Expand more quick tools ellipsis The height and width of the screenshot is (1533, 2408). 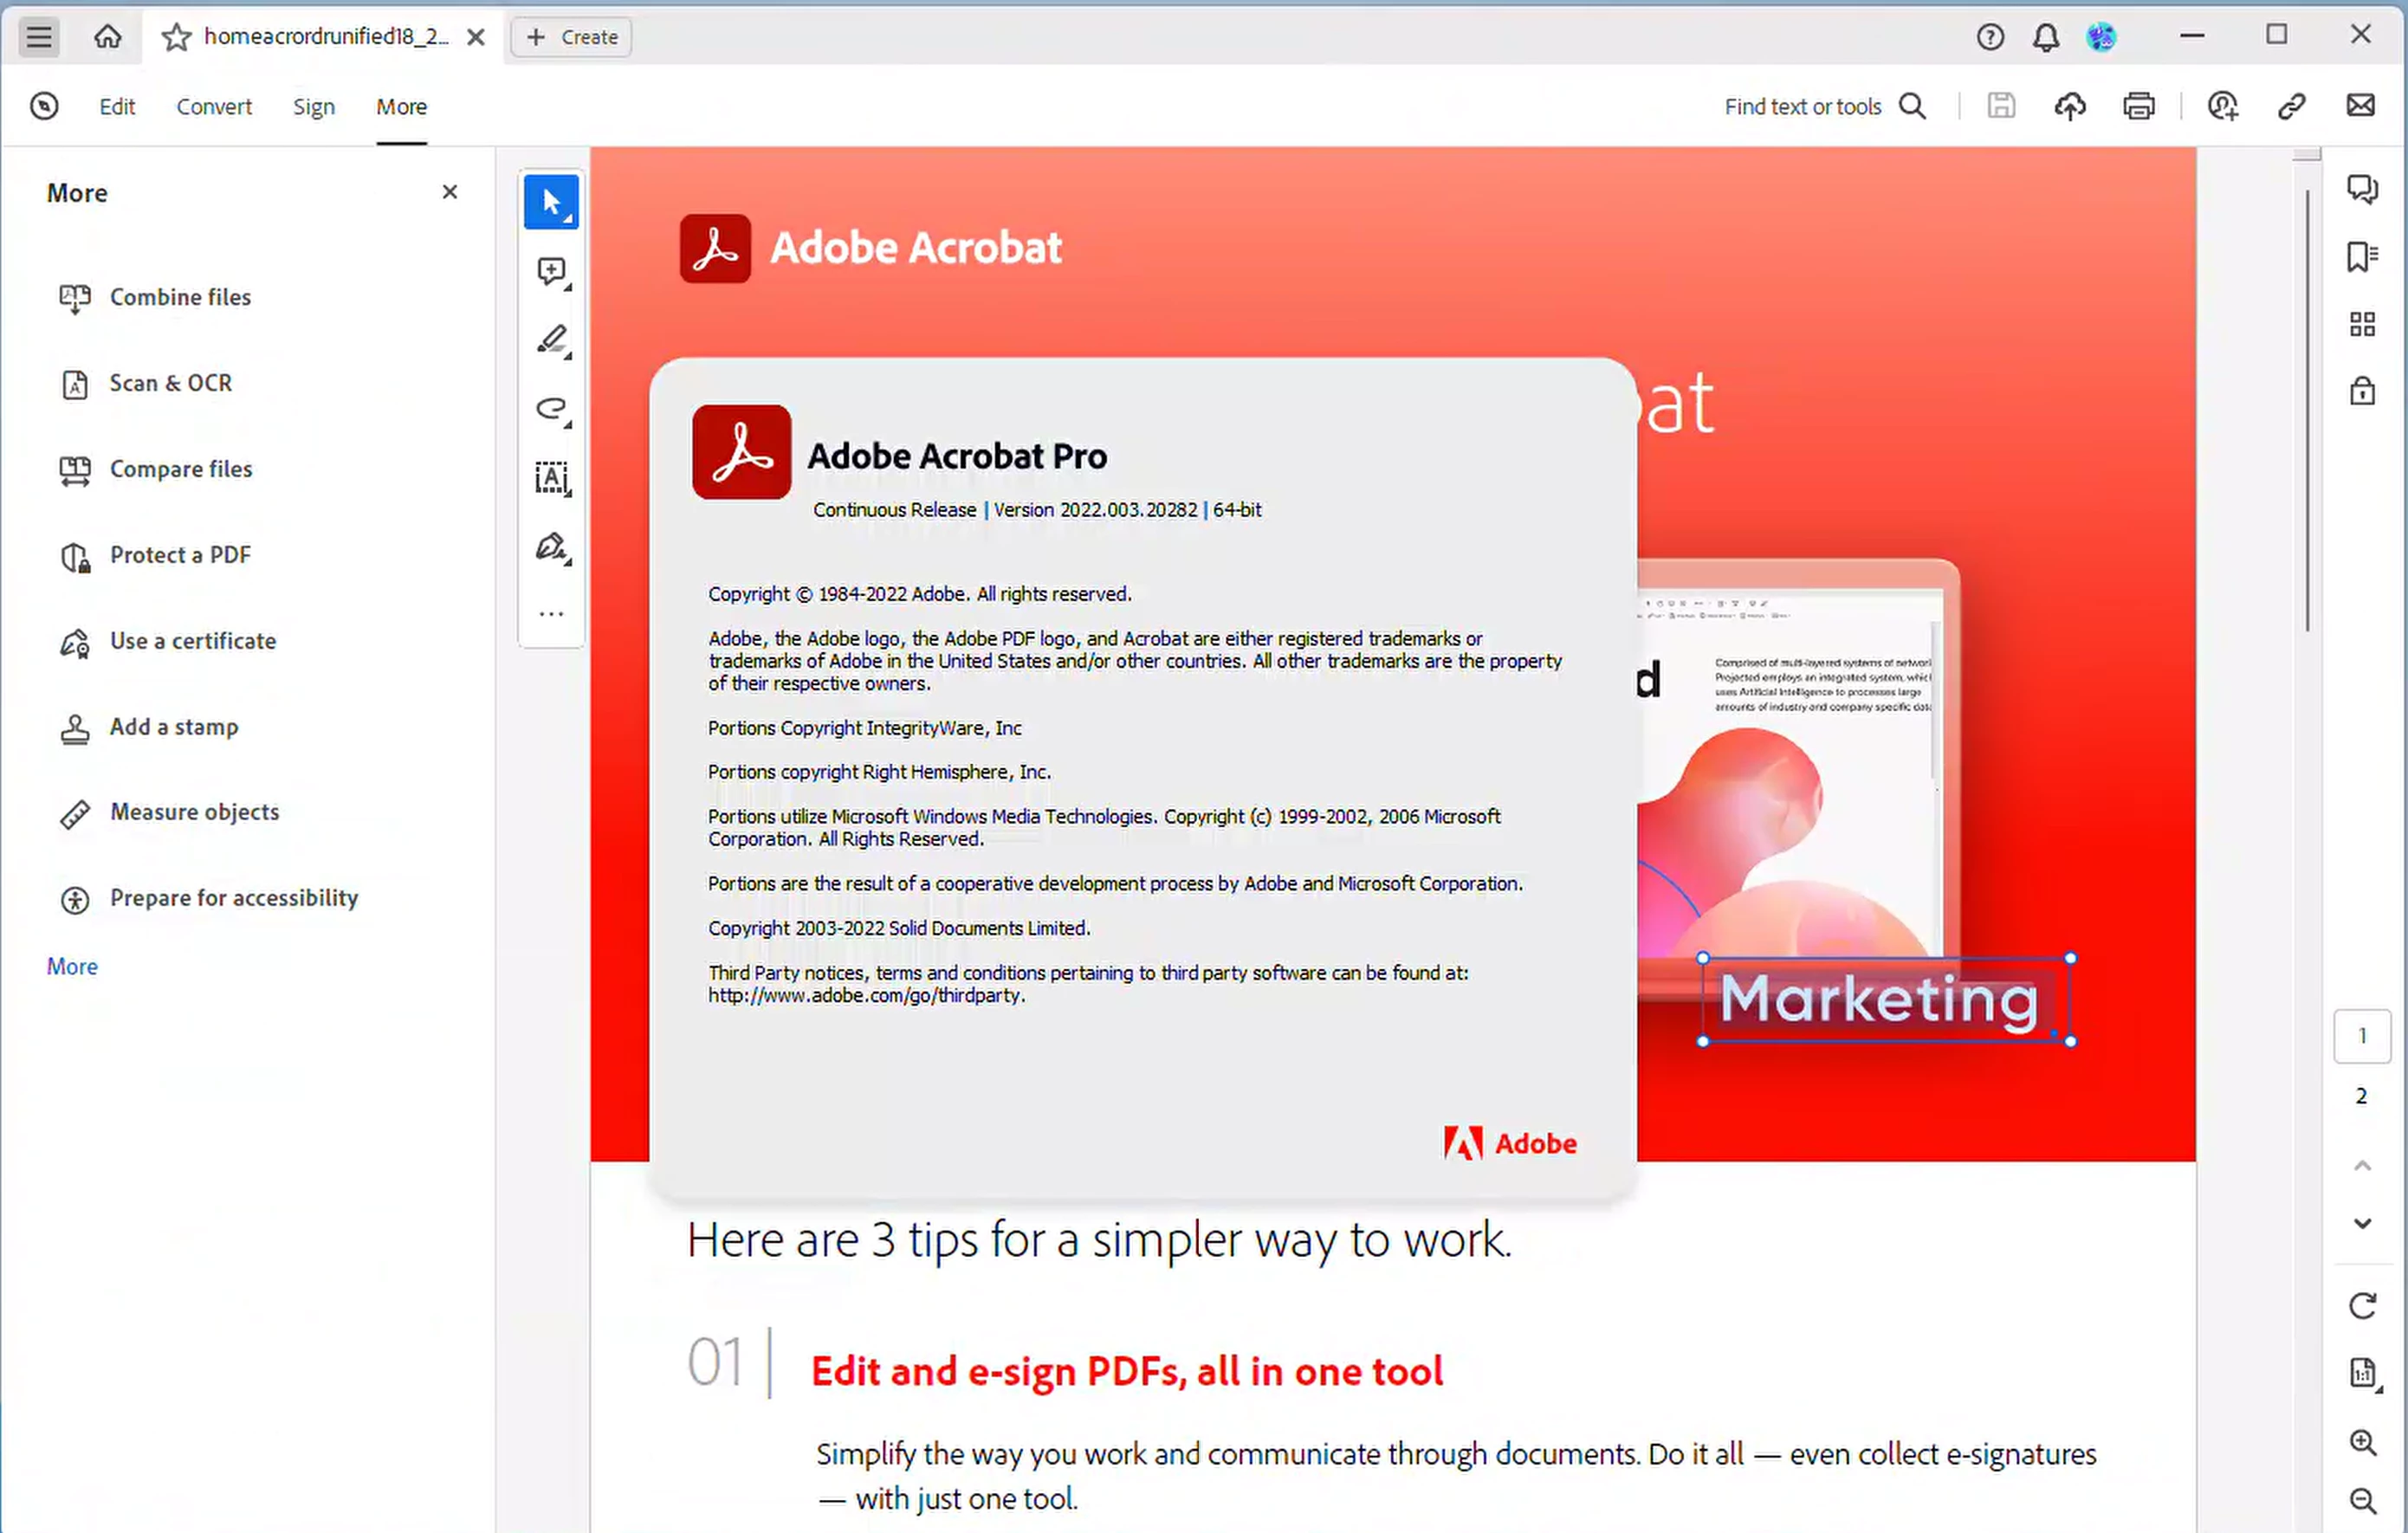click(x=551, y=614)
